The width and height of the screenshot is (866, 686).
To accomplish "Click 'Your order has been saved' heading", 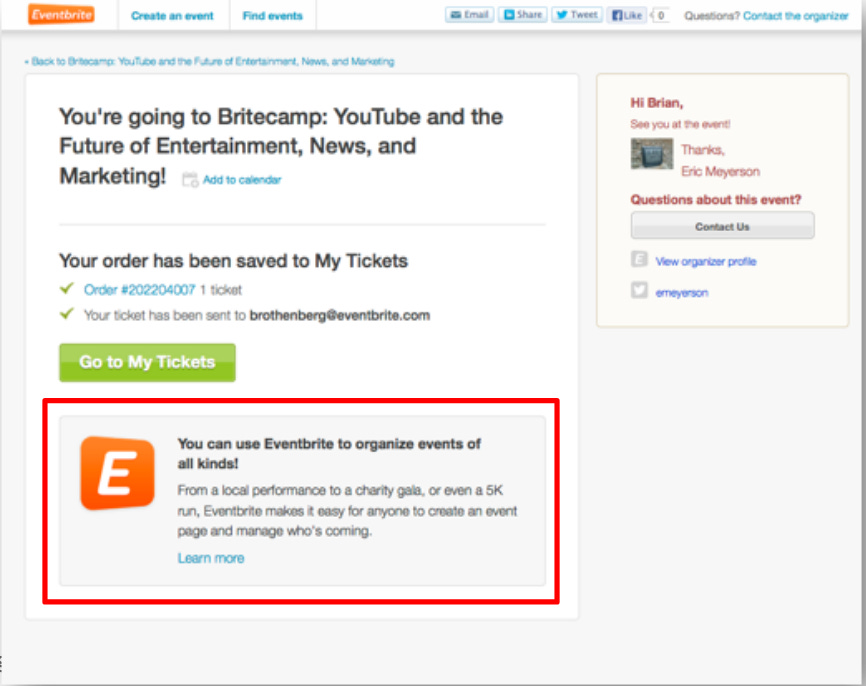I will point(233,261).
